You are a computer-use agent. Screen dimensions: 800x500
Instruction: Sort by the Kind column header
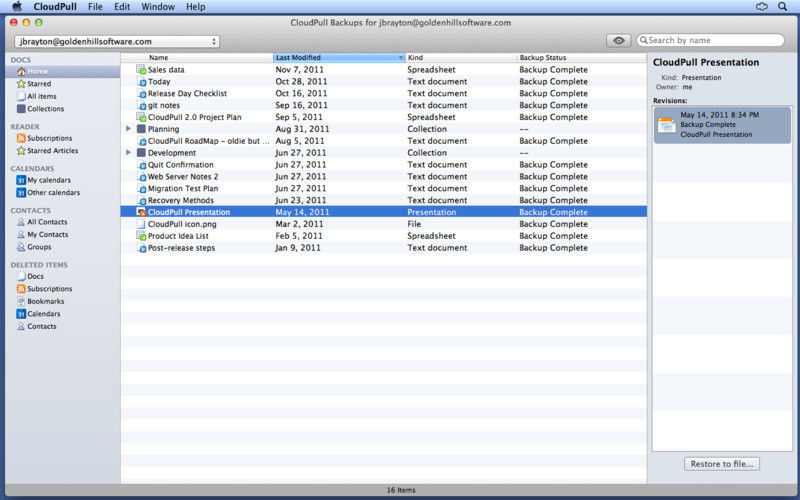pos(461,58)
